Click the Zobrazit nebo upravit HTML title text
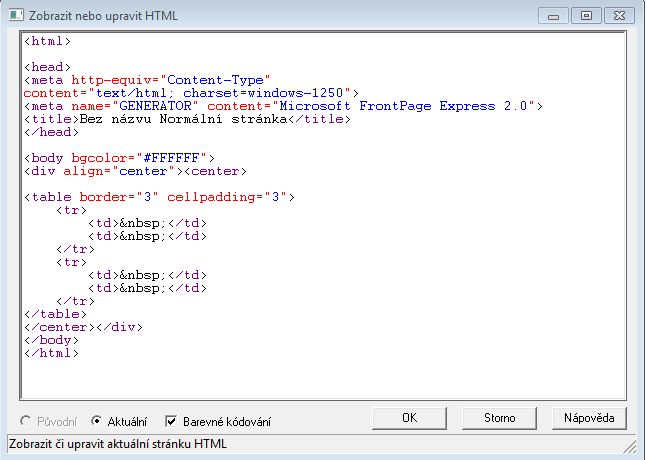This screenshot has height=460, width=646. (103, 16)
